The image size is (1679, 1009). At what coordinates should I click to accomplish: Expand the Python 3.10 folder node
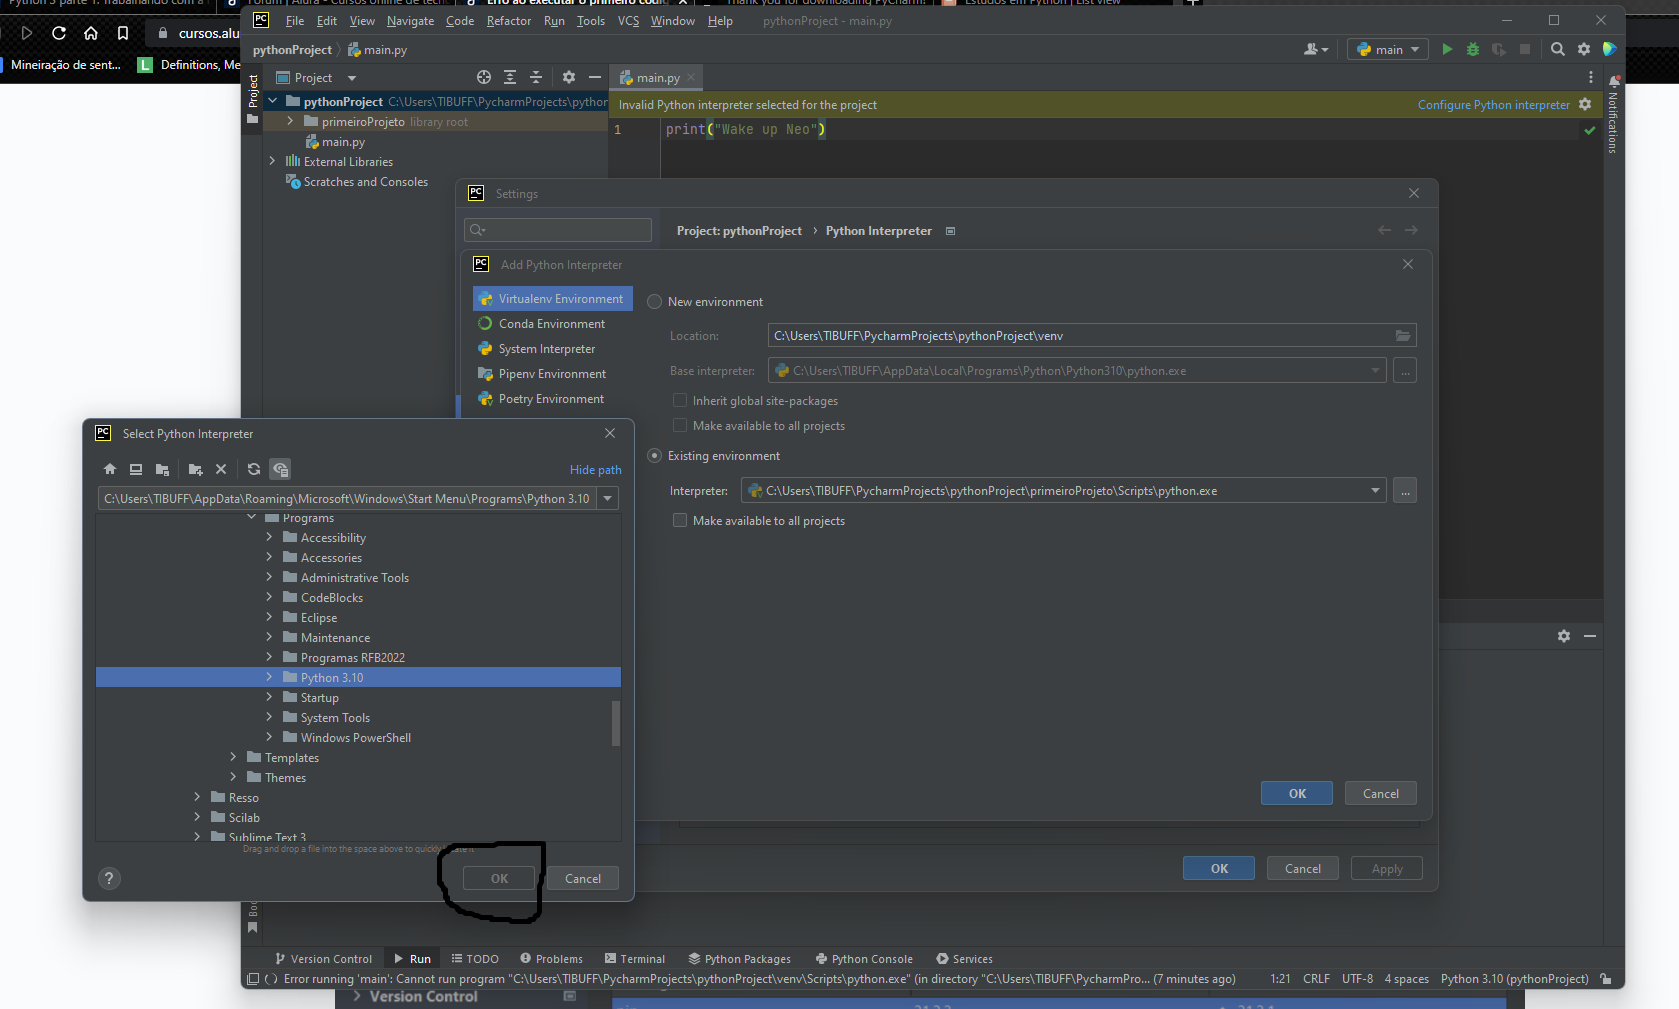pyautogui.click(x=269, y=677)
